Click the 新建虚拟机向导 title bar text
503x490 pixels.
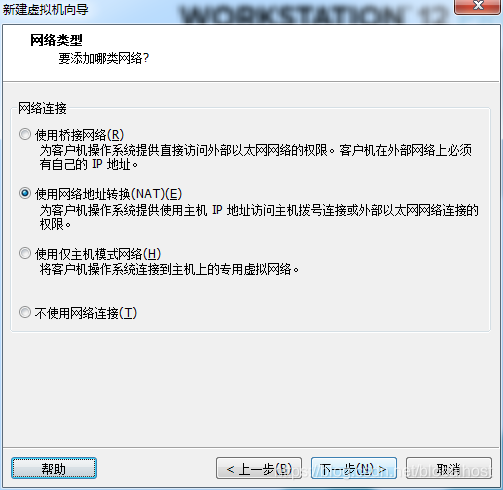point(46,9)
